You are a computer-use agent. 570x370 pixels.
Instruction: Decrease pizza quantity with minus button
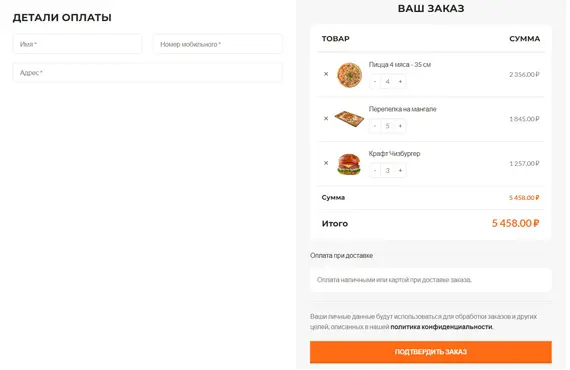tap(375, 81)
